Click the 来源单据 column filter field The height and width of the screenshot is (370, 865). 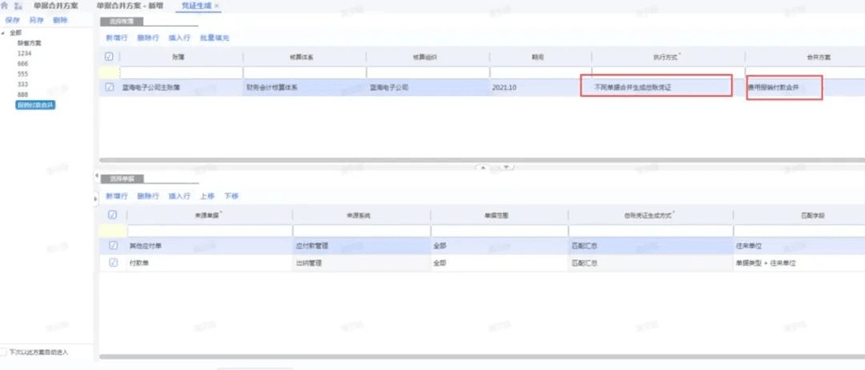[210, 230]
